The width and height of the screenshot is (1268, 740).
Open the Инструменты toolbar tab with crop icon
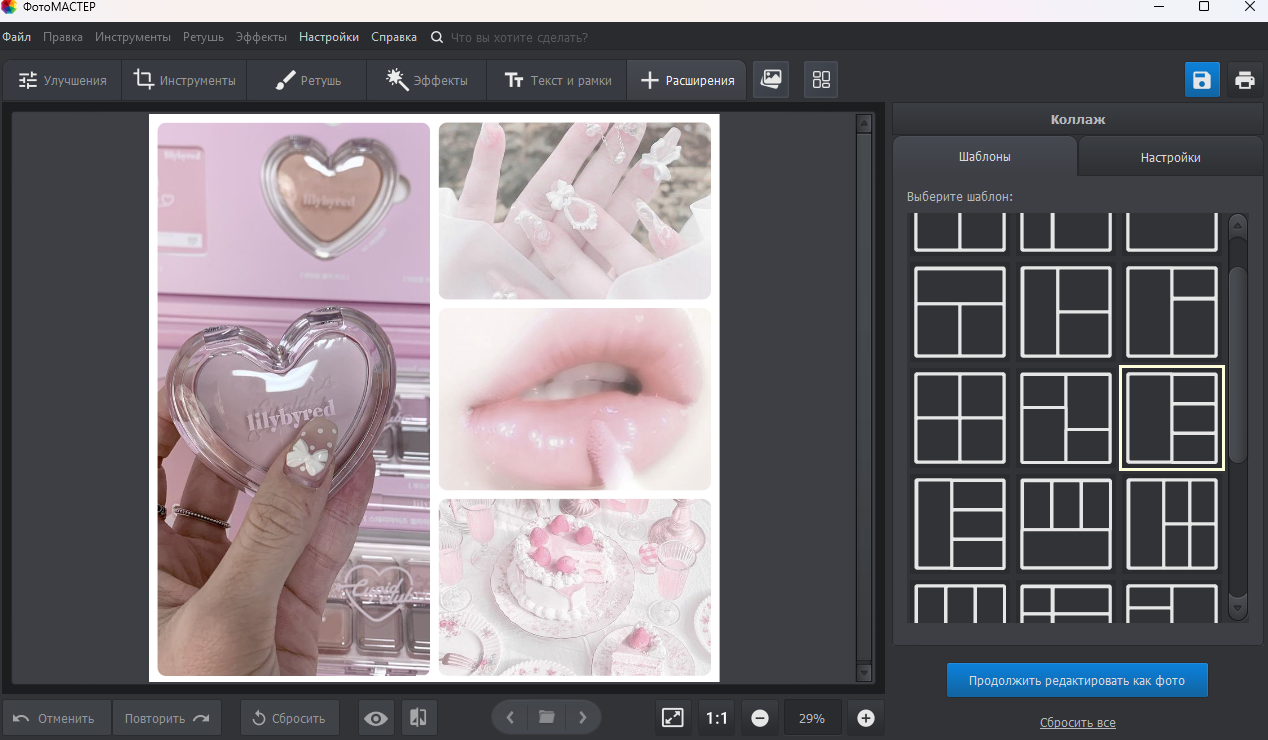[x=185, y=80]
